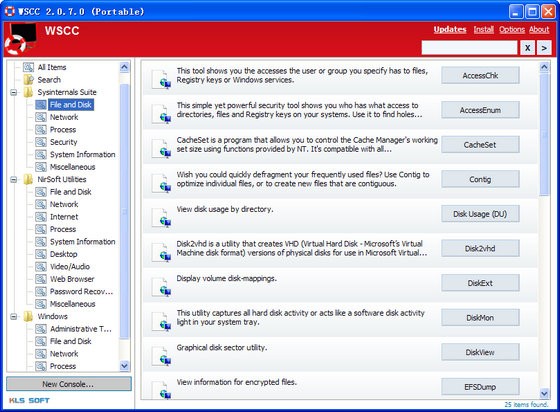This screenshot has width=560, height=412.
Task: Open the Install link
Action: 484,29
